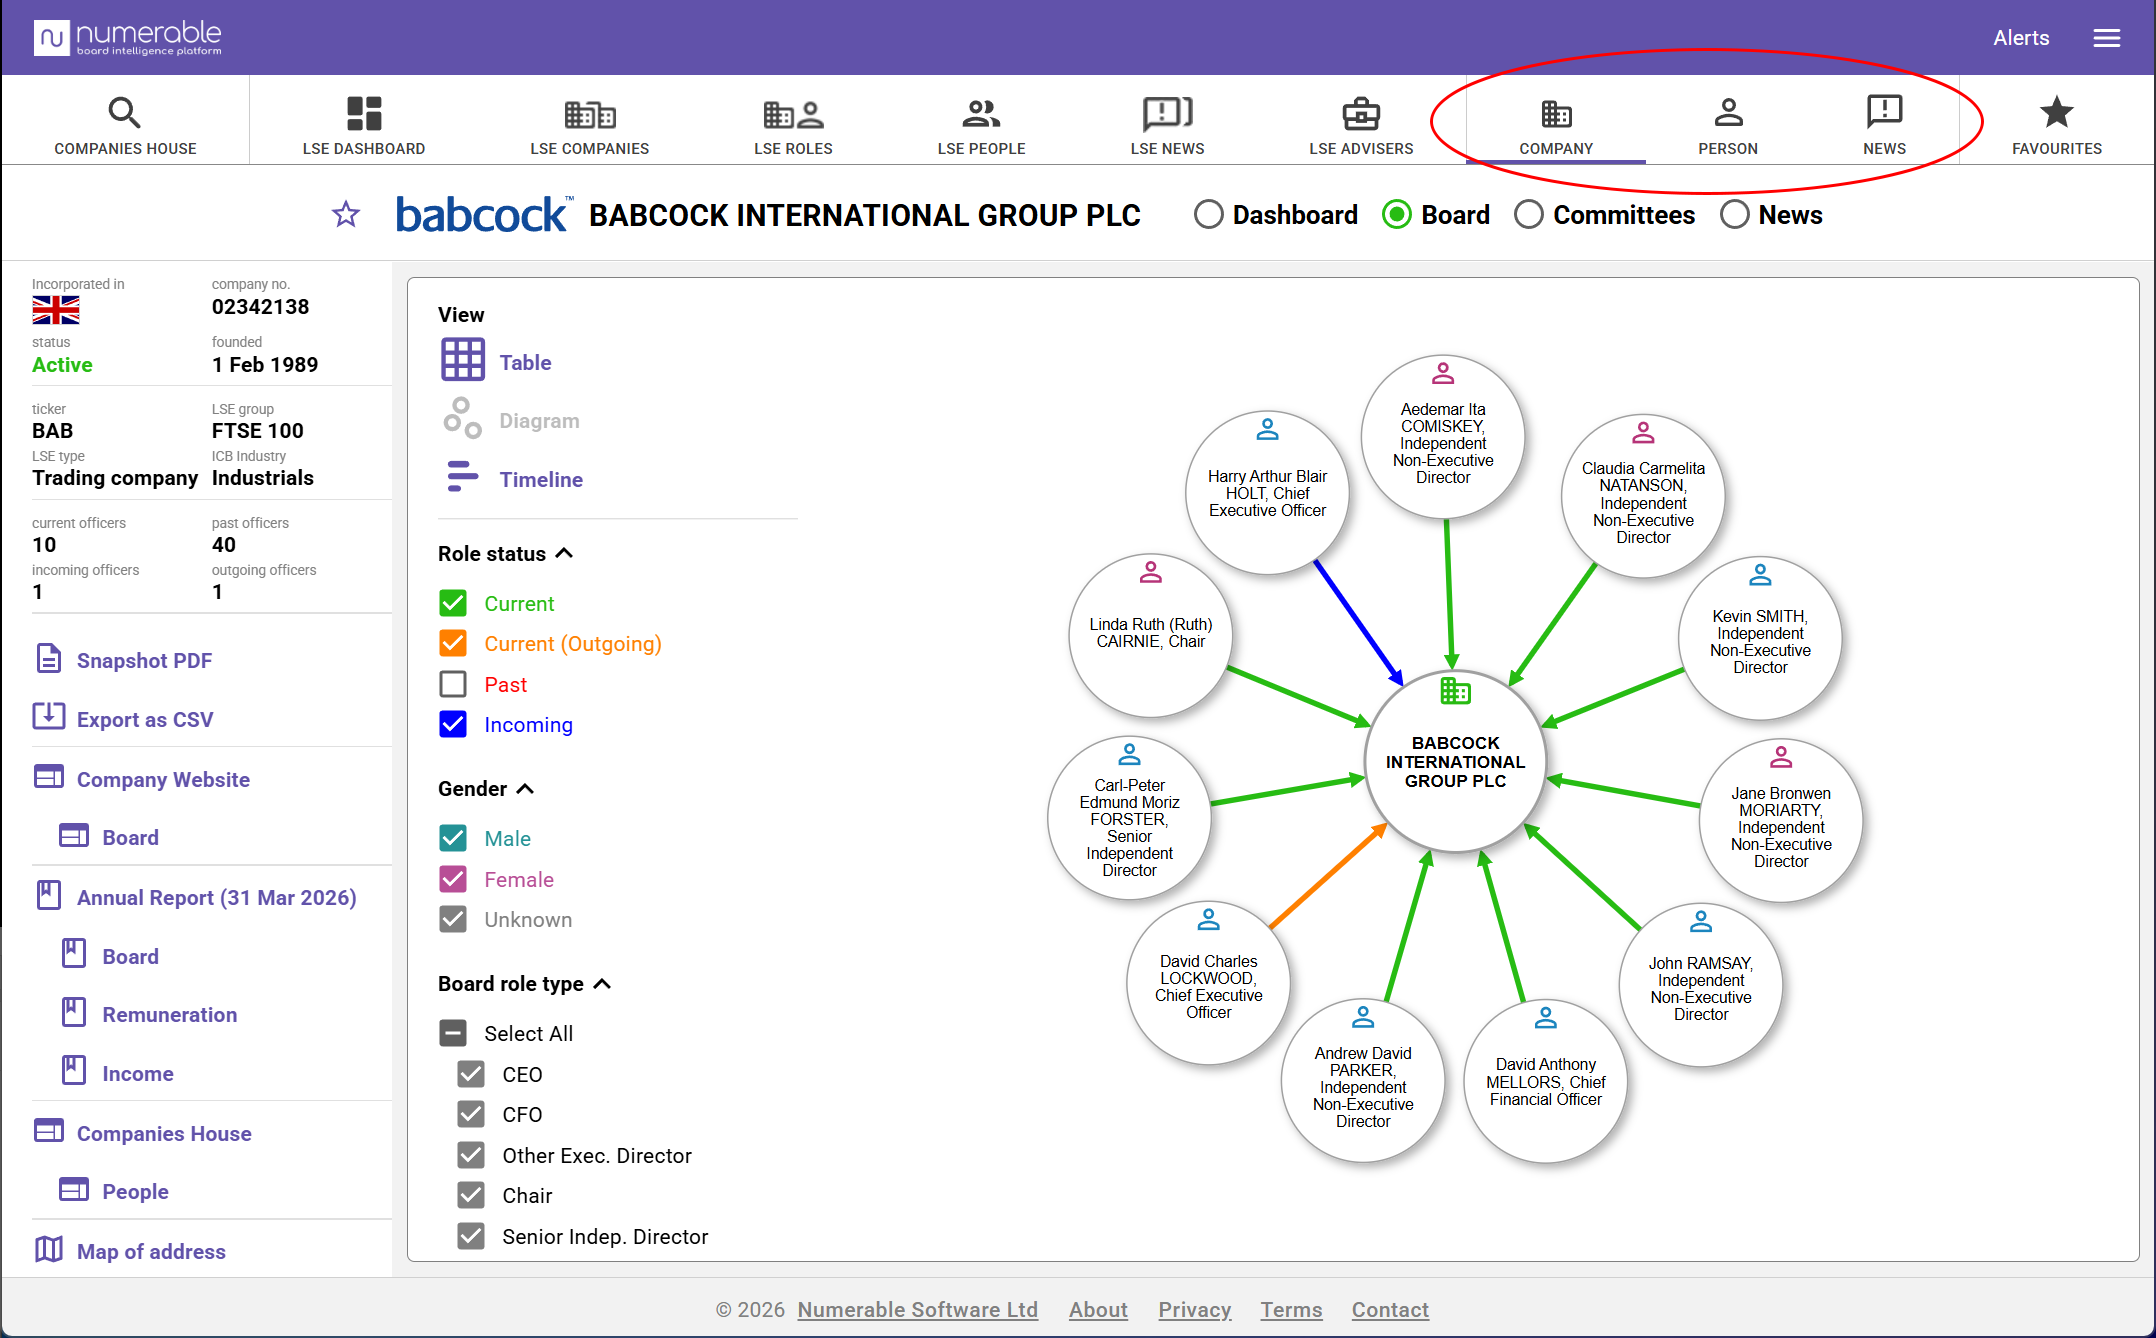Viewport: 2156px width, 1338px height.
Task: Toggle the Female gender checkbox
Action: (453, 879)
